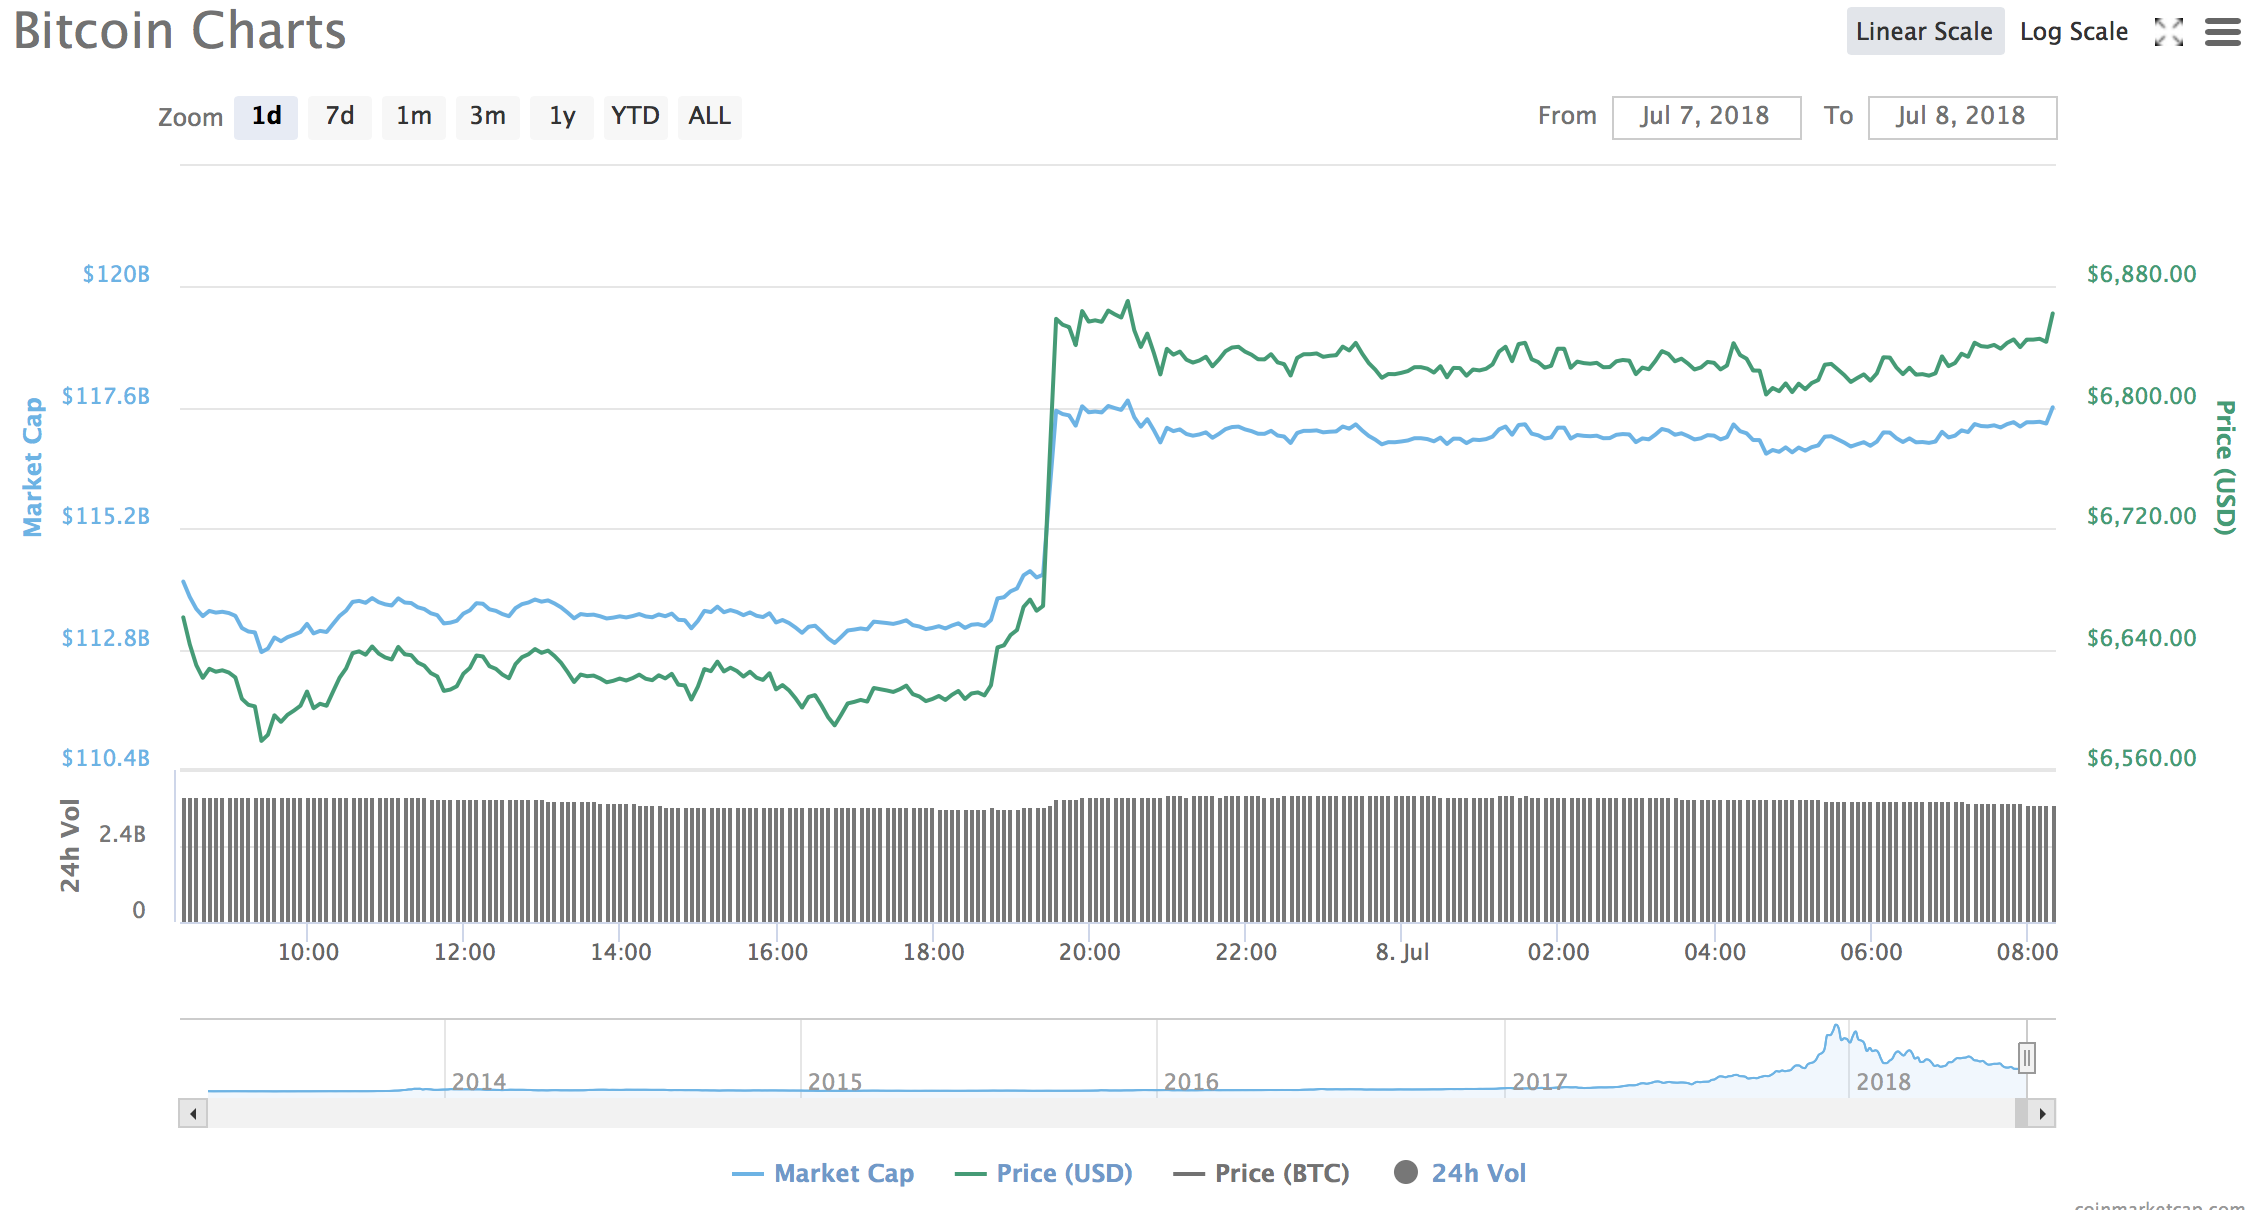The image size is (2262, 1210).
Task: Open the chart context hamburger menu
Action: (2222, 32)
